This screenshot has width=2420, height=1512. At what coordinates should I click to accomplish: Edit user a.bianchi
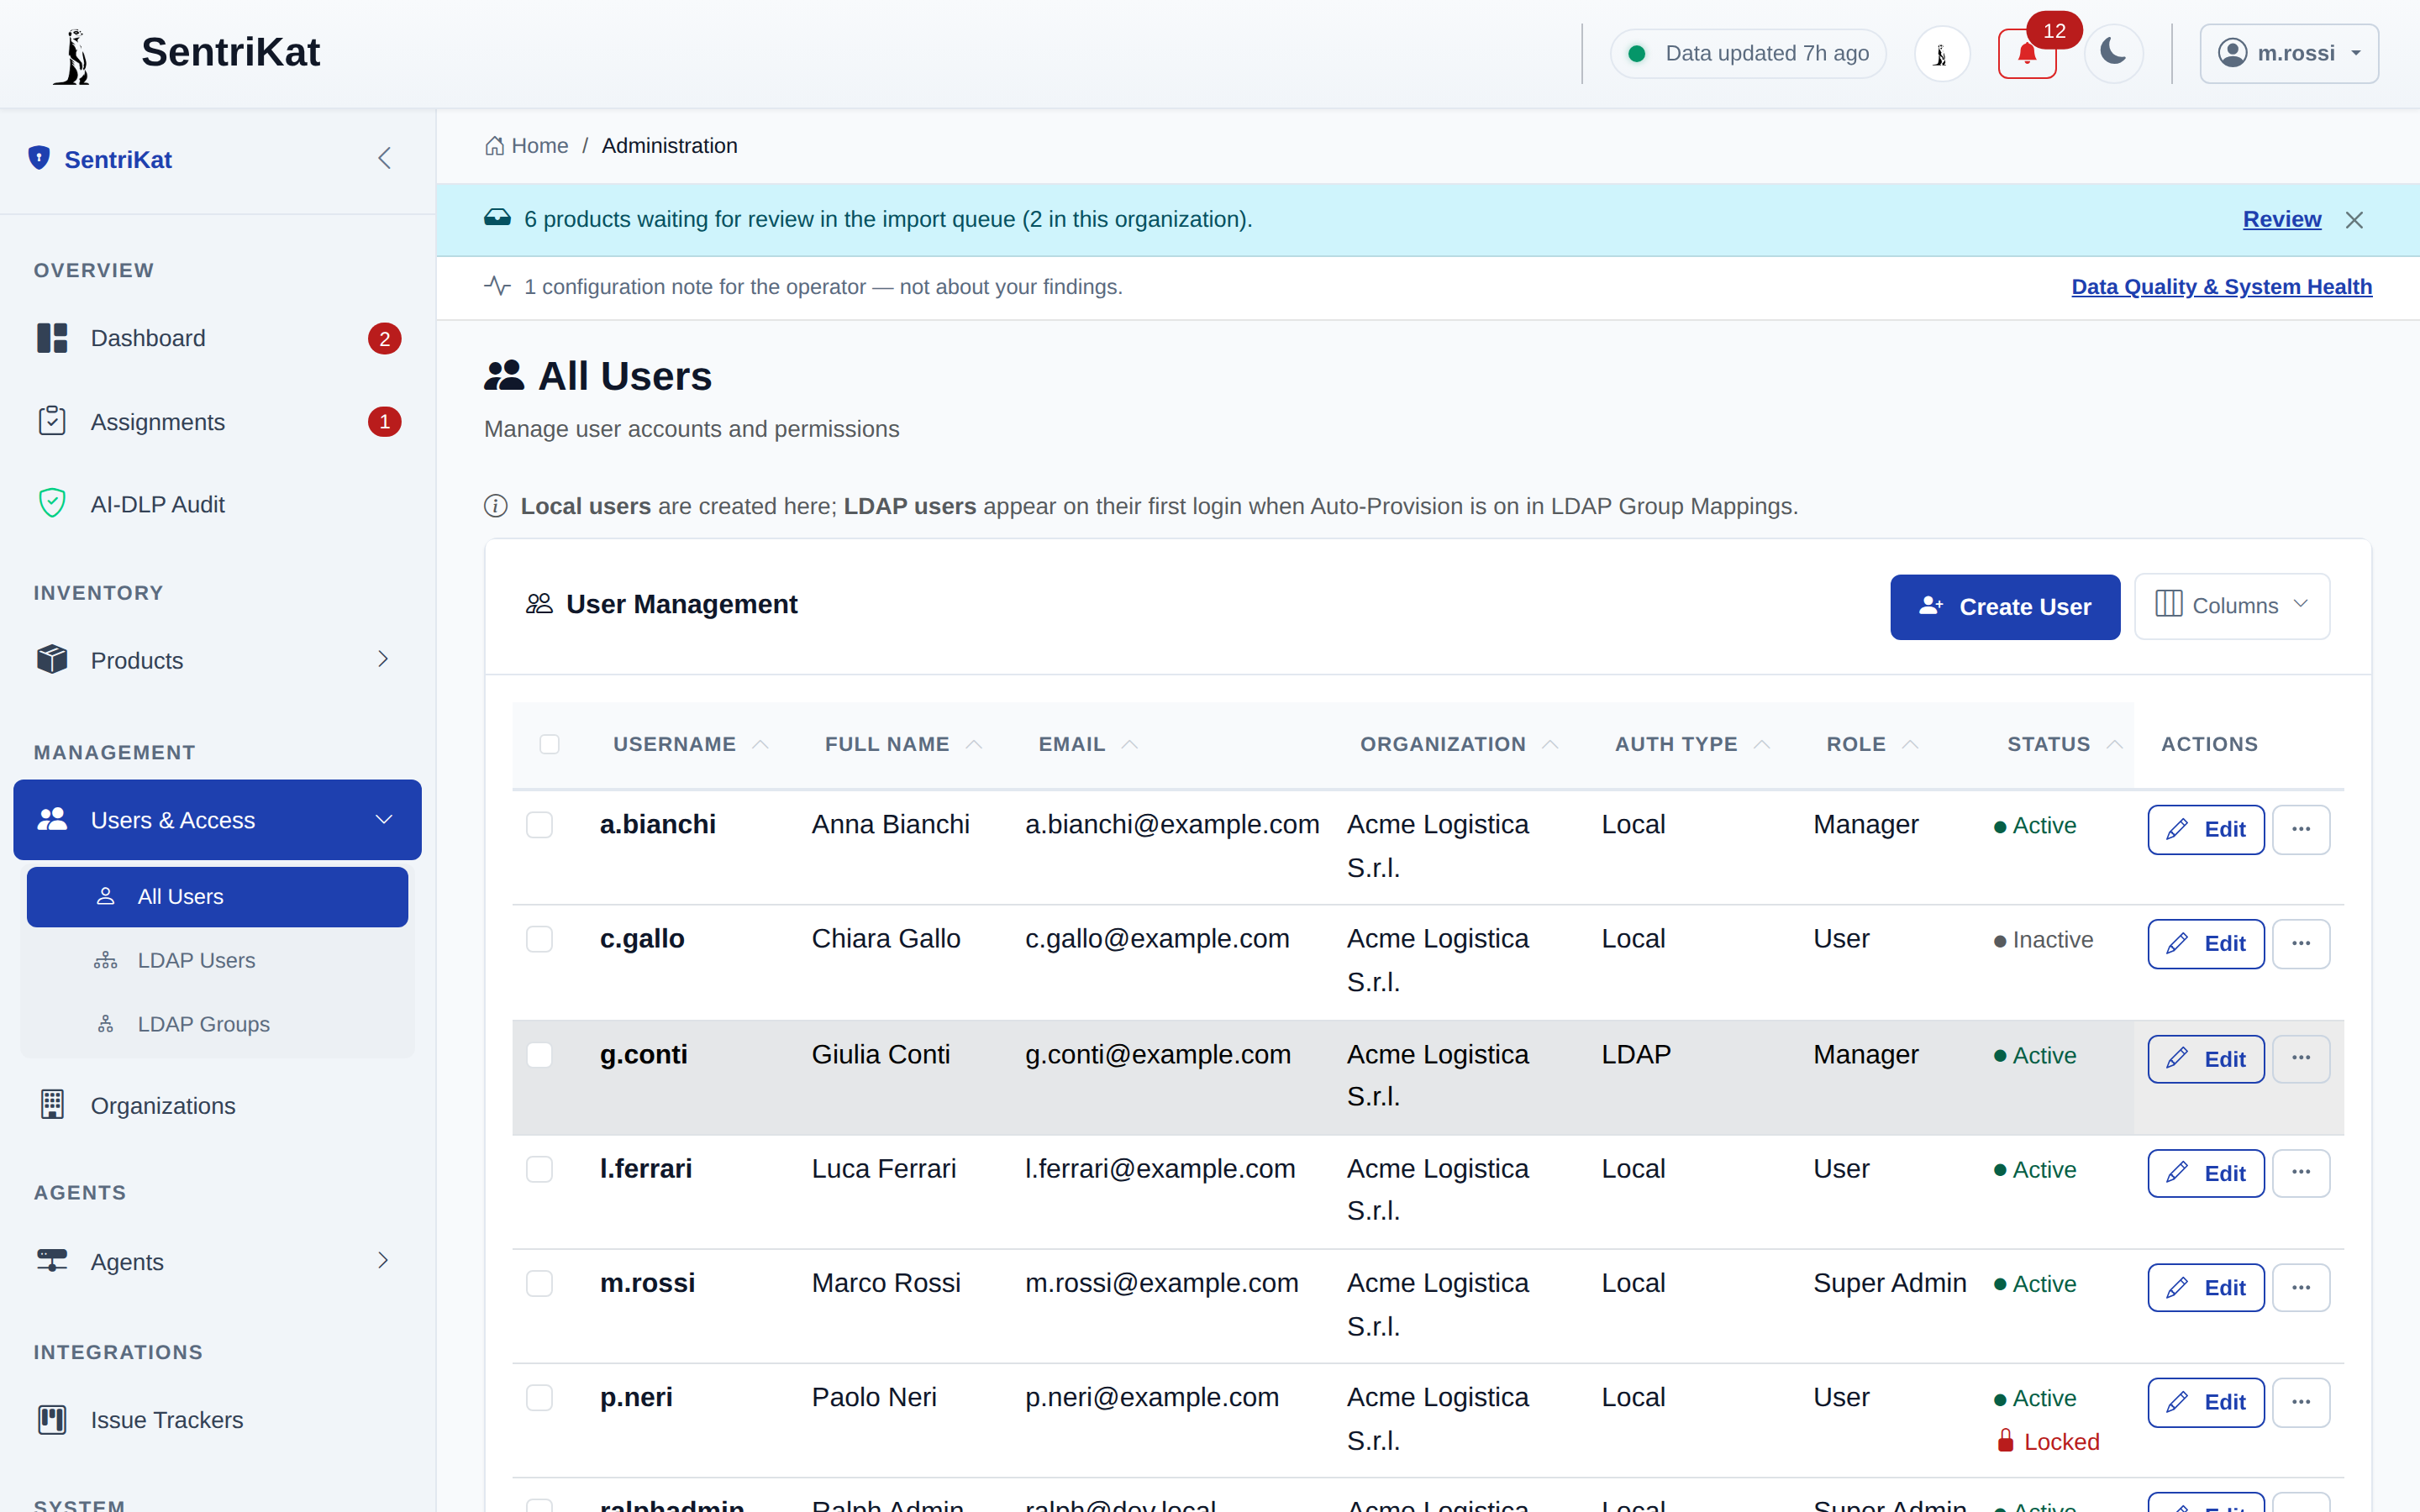[2205, 829]
